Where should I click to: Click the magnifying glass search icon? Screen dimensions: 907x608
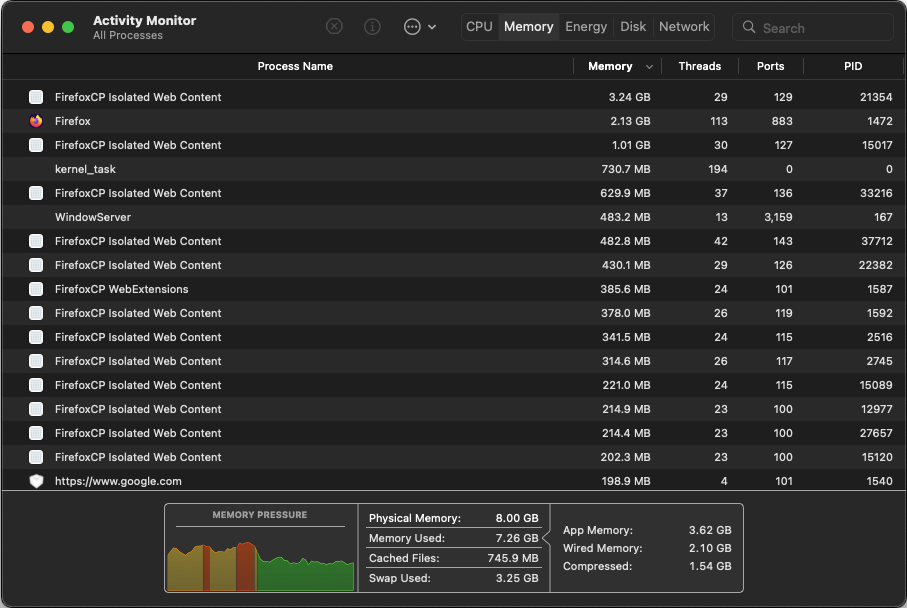pos(749,27)
